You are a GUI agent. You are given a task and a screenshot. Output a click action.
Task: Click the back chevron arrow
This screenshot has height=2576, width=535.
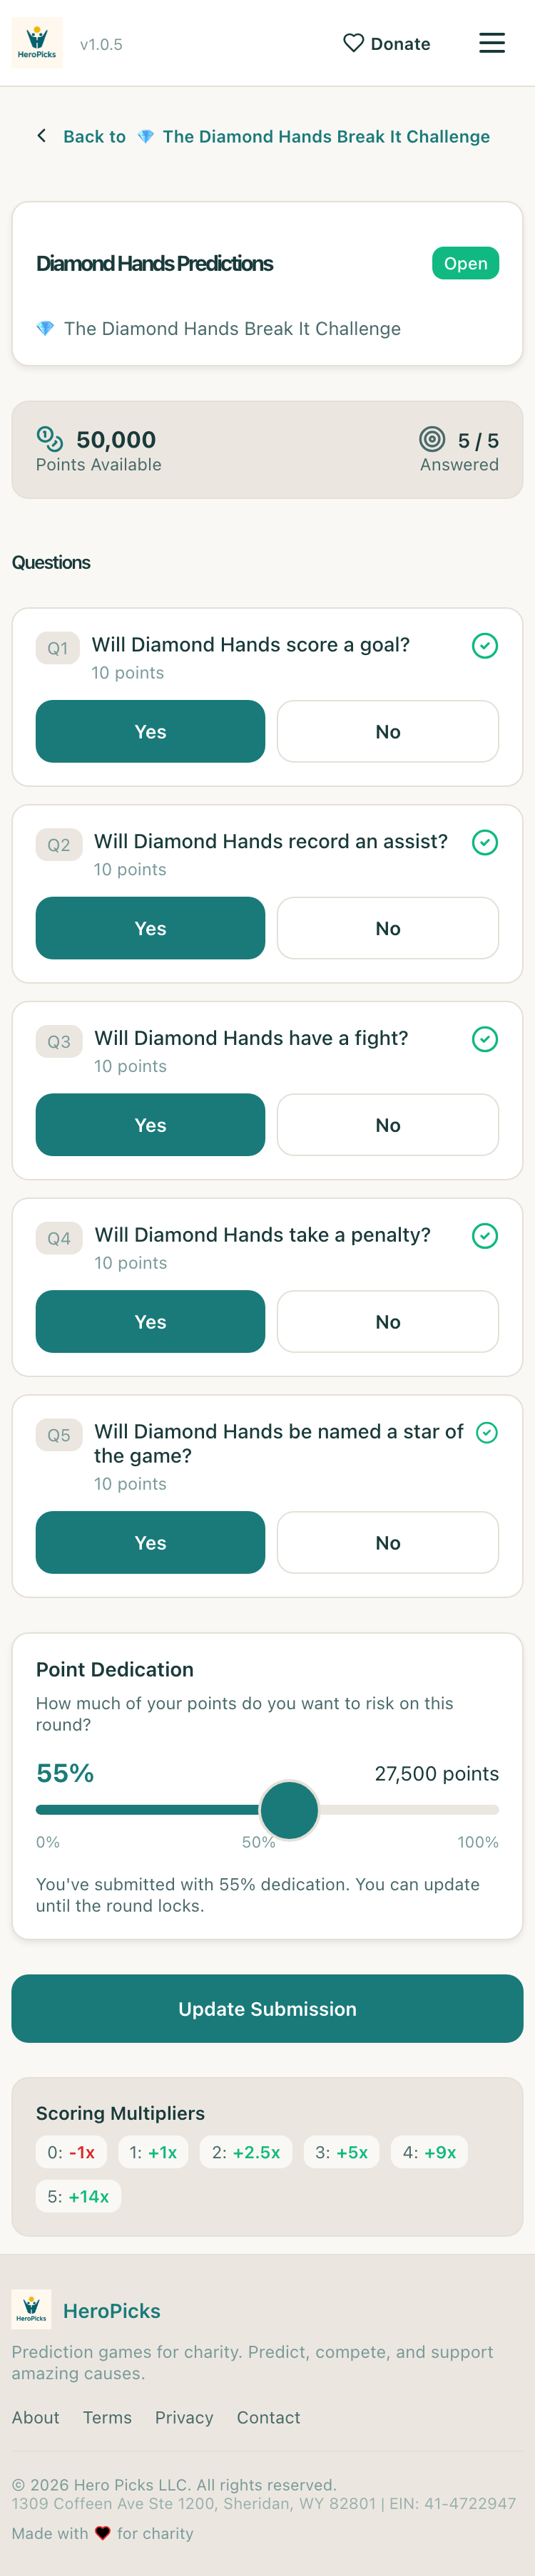coord(41,136)
